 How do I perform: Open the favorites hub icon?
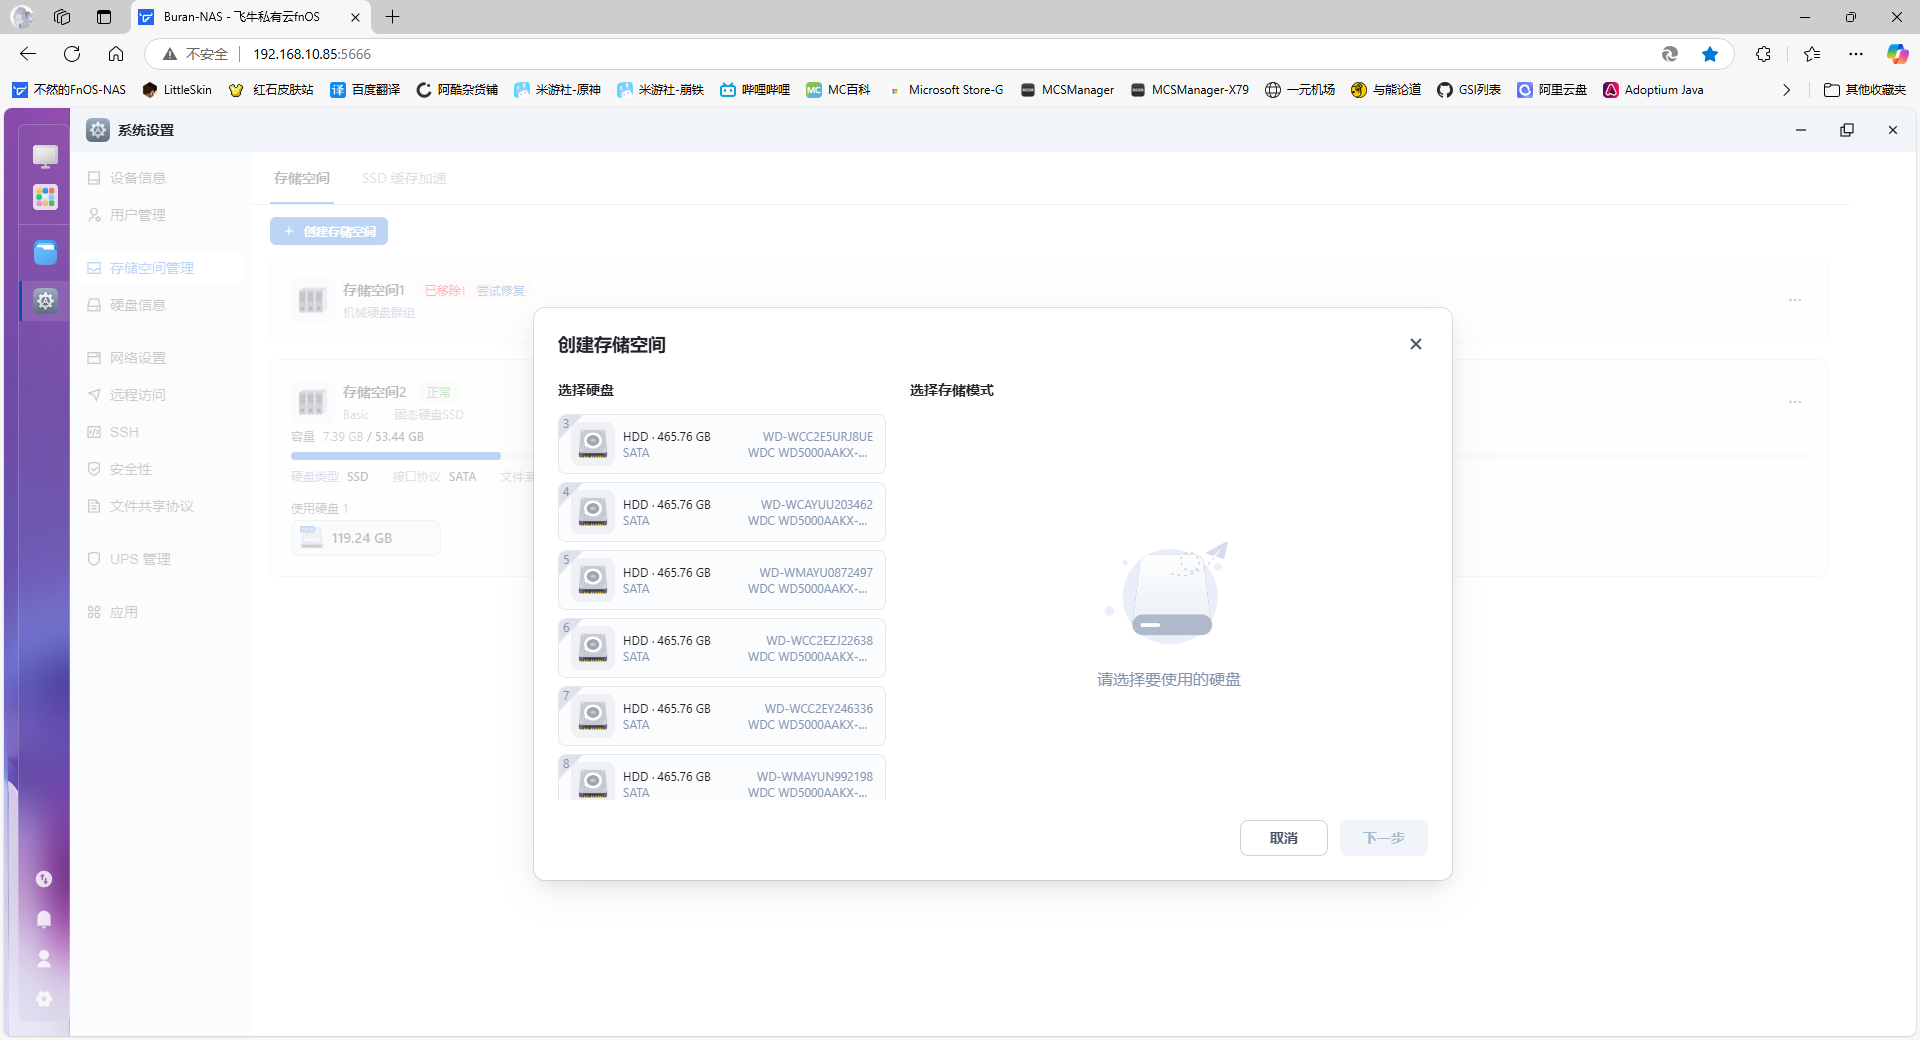(1812, 54)
